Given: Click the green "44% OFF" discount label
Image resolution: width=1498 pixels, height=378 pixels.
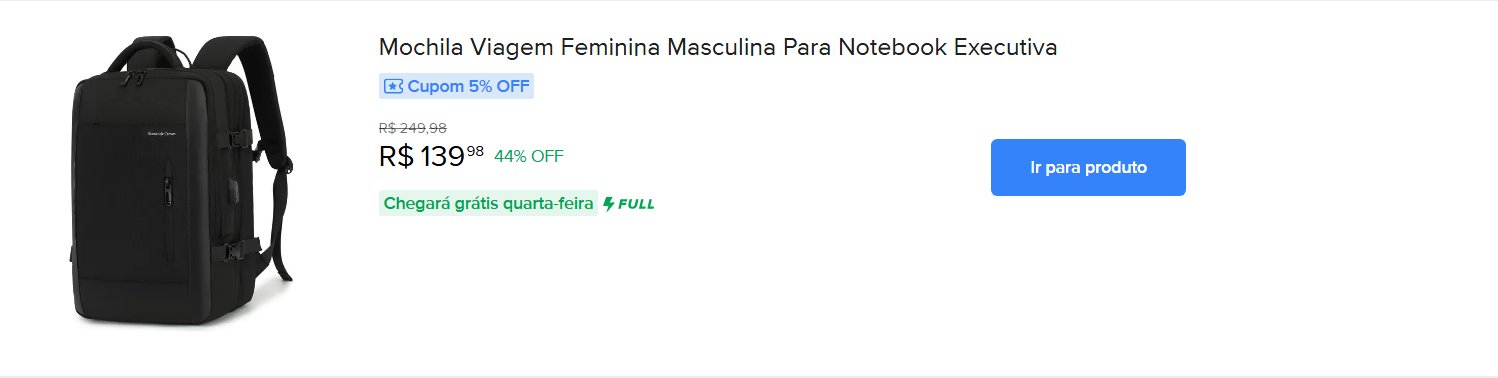Looking at the screenshot, I should (529, 156).
